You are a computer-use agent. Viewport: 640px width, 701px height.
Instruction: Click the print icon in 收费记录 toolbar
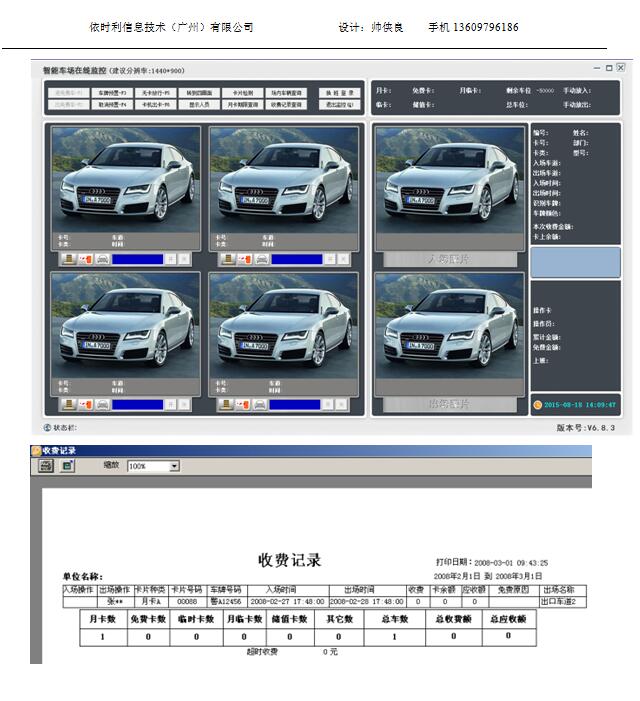(46, 466)
